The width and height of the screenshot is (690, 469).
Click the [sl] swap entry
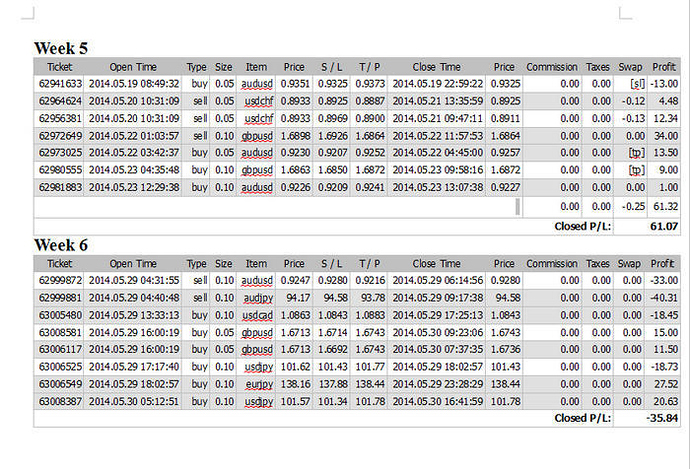click(x=637, y=84)
